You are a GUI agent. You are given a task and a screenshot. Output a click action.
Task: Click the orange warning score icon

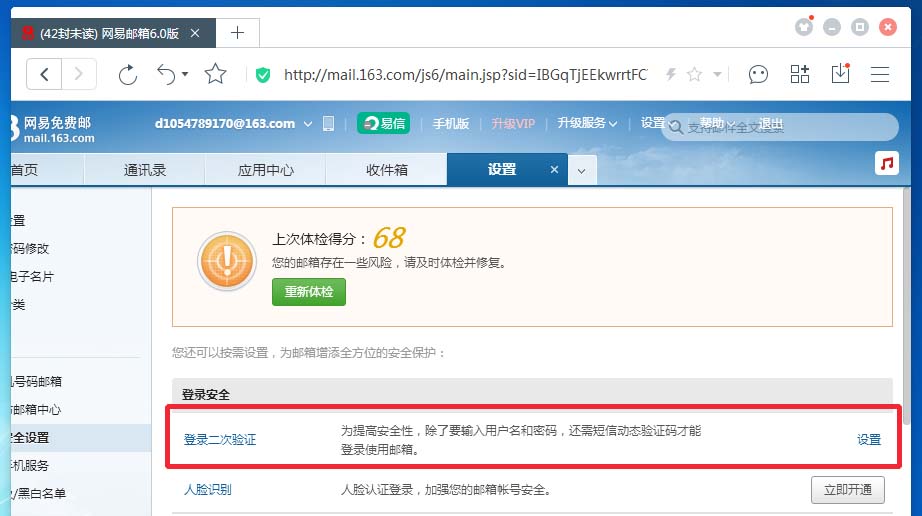click(227, 260)
